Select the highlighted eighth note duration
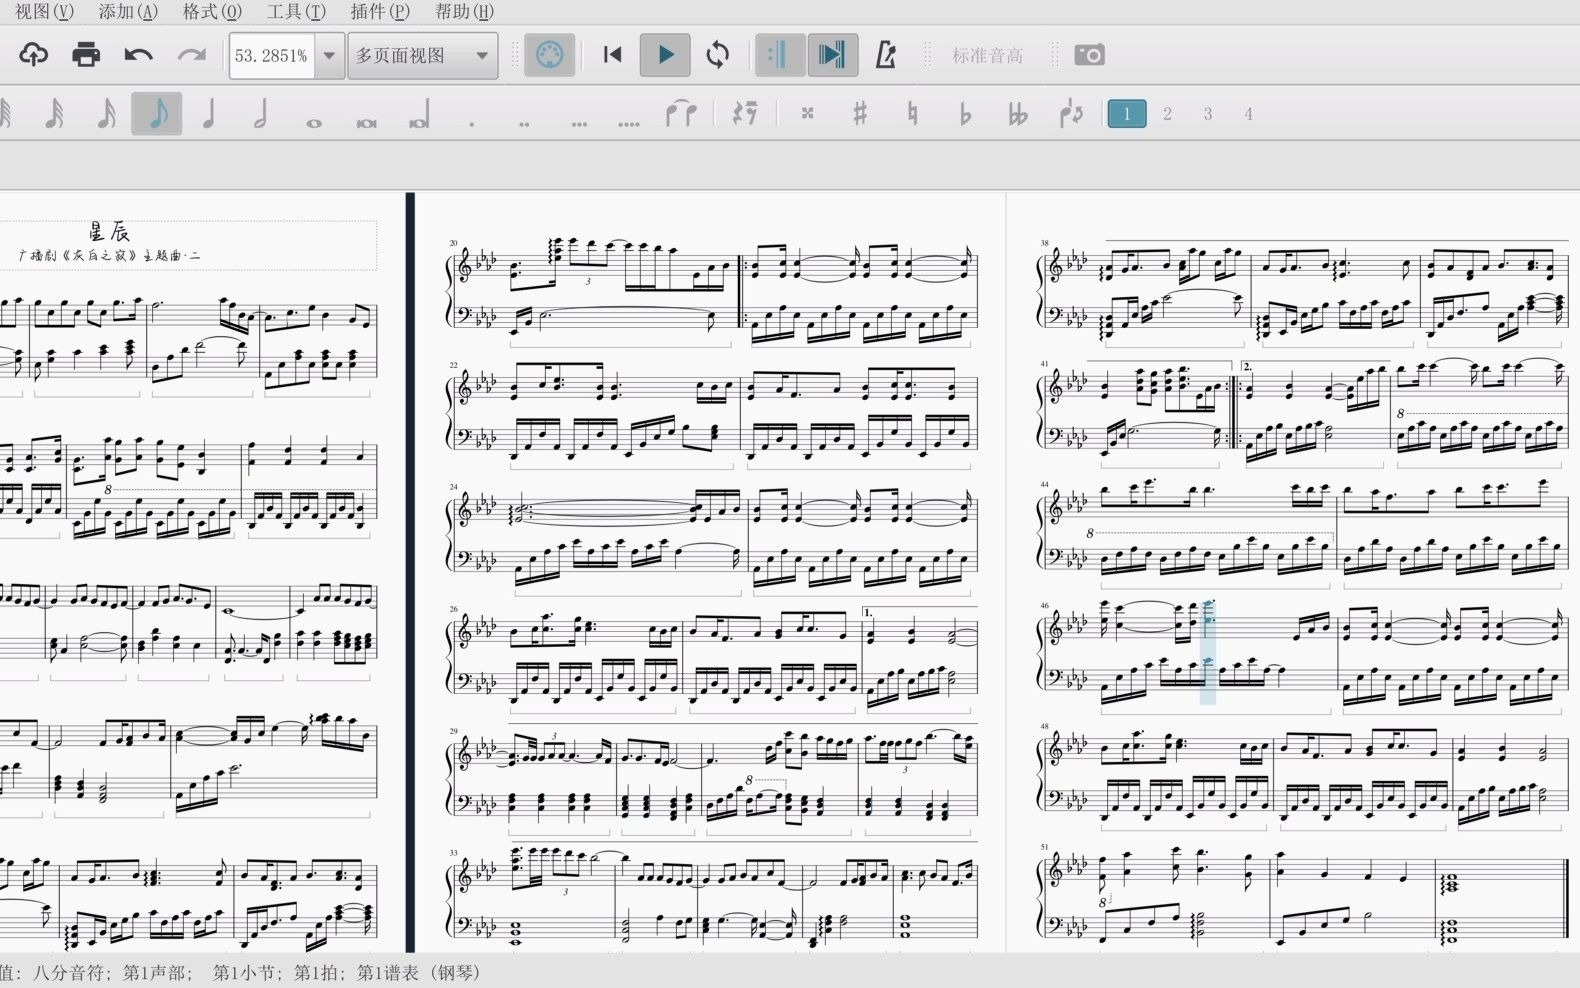 (157, 114)
